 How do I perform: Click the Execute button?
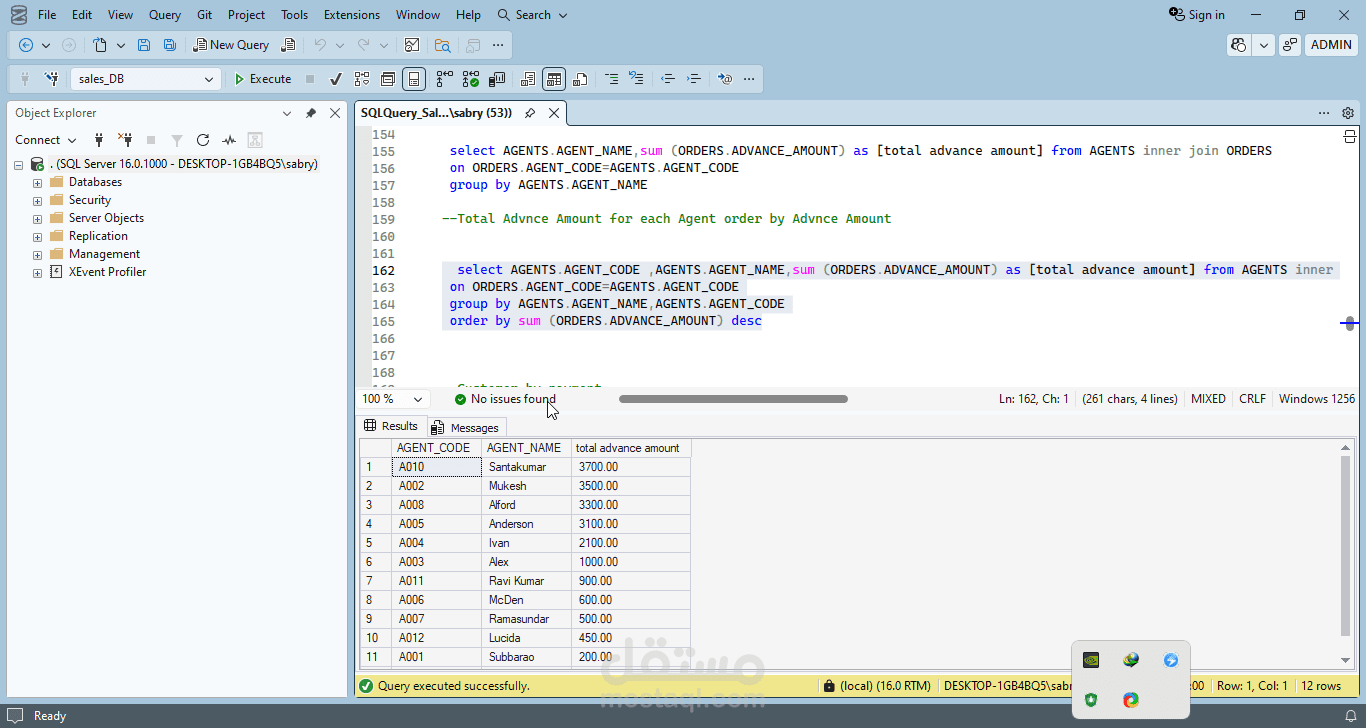coord(262,79)
